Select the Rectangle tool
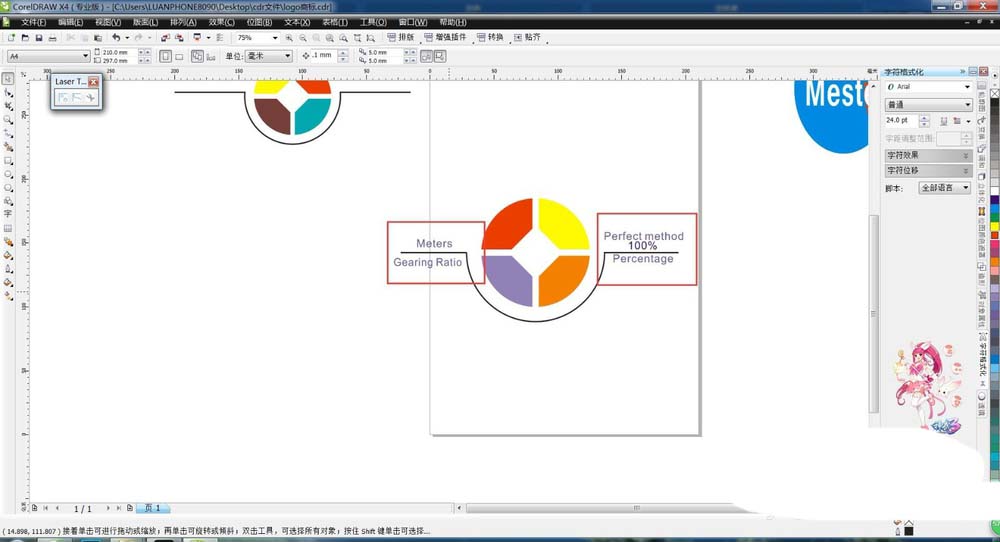1000x542 pixels. click(8, 161)
